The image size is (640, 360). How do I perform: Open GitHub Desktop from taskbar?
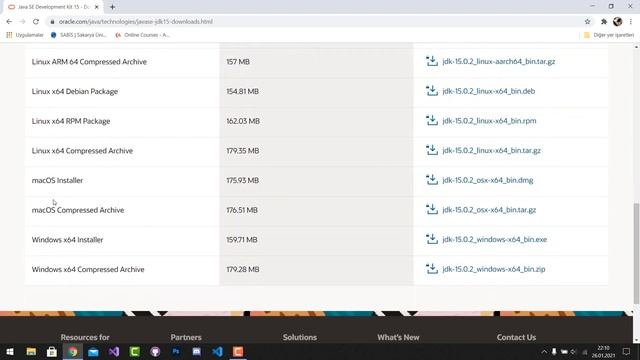pos(155,351)
